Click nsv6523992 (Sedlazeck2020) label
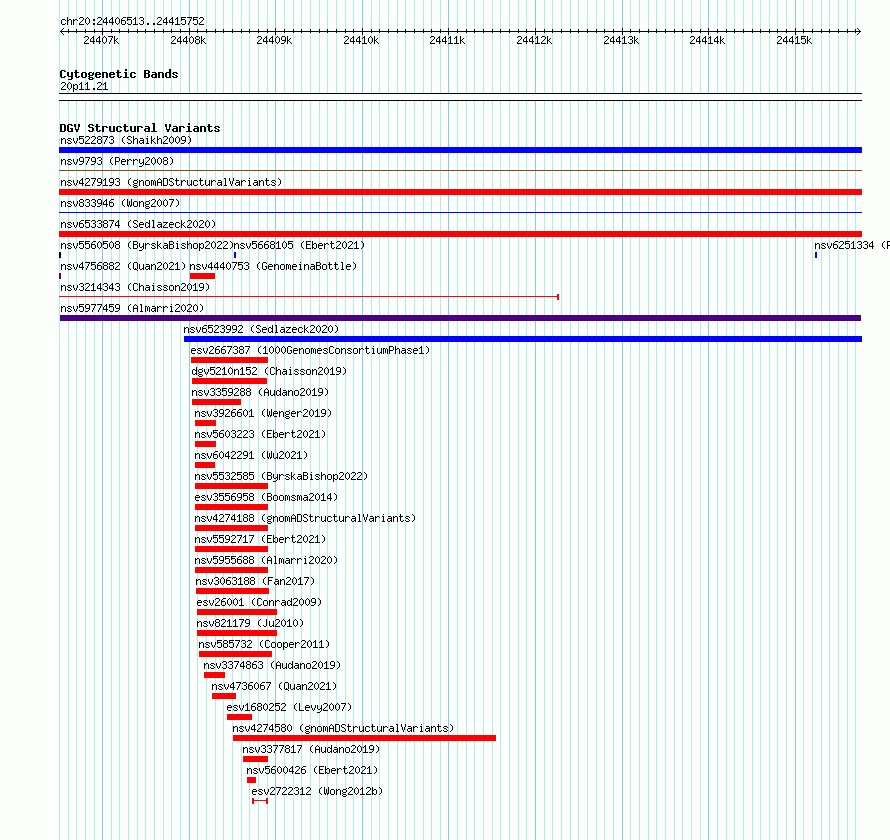The width and height of the screenshot is (890, 840). [261, 329]
